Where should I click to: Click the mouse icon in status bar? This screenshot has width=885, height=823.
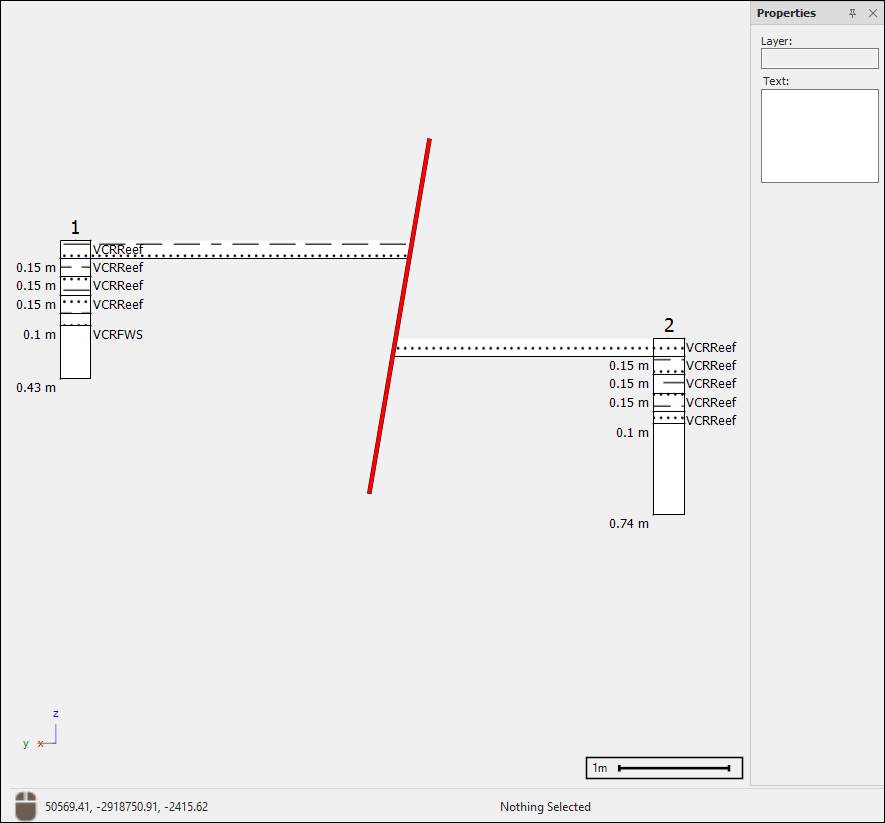(x=26, y=806)
